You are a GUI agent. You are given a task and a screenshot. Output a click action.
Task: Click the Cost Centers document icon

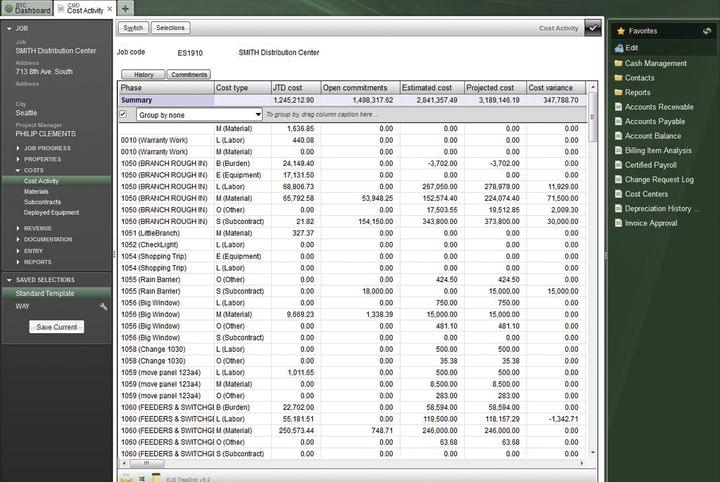[x=619, y=194]
